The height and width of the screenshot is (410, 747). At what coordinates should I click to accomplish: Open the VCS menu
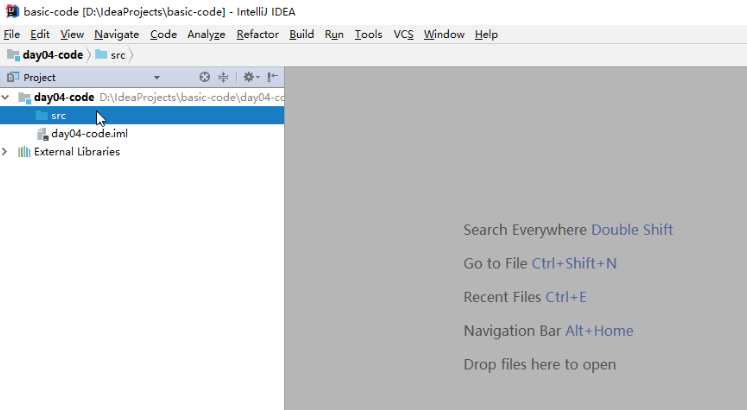(x=403, y=34)
